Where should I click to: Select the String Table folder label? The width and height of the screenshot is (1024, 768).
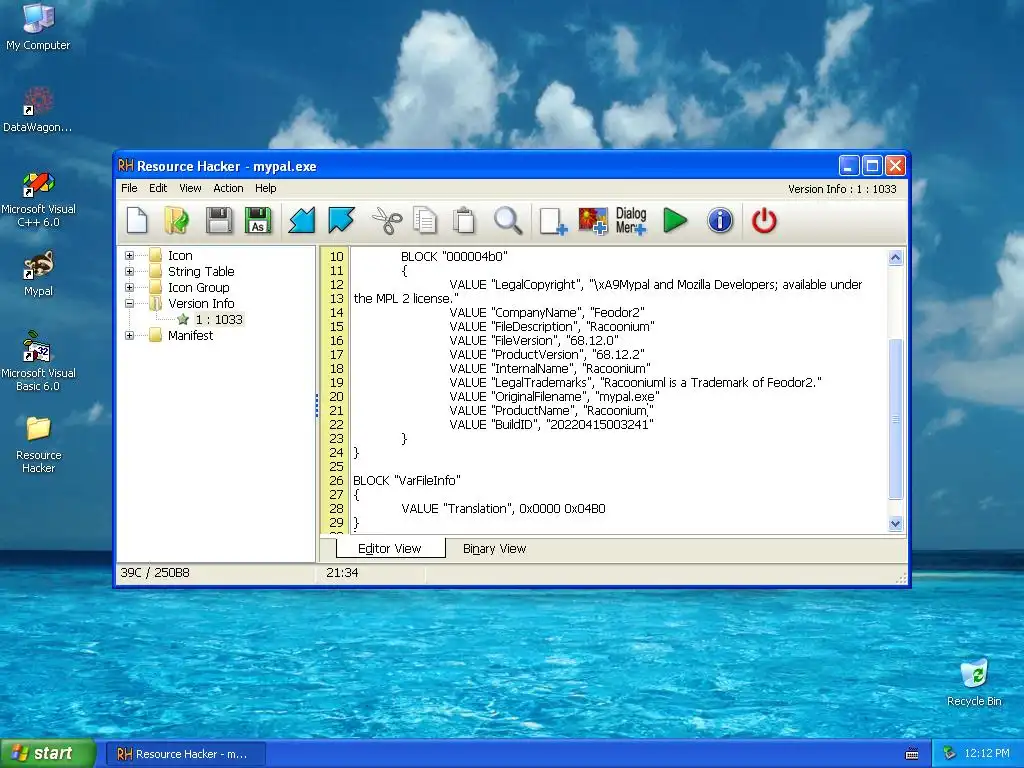[201, 272]
